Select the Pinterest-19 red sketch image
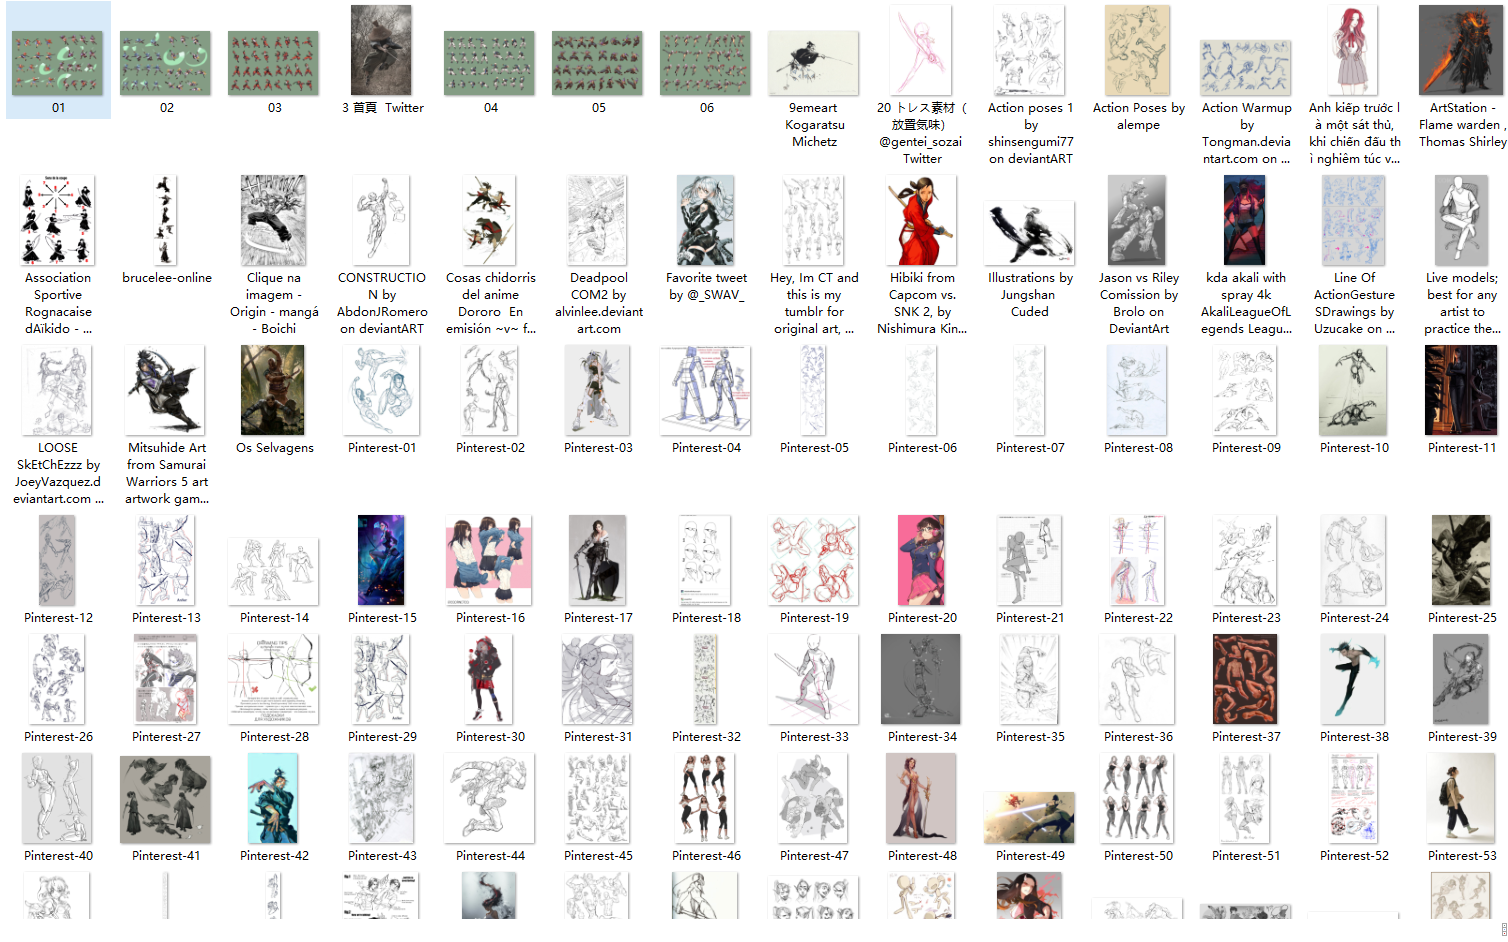The image size is (1508, 942). (814, 560)
